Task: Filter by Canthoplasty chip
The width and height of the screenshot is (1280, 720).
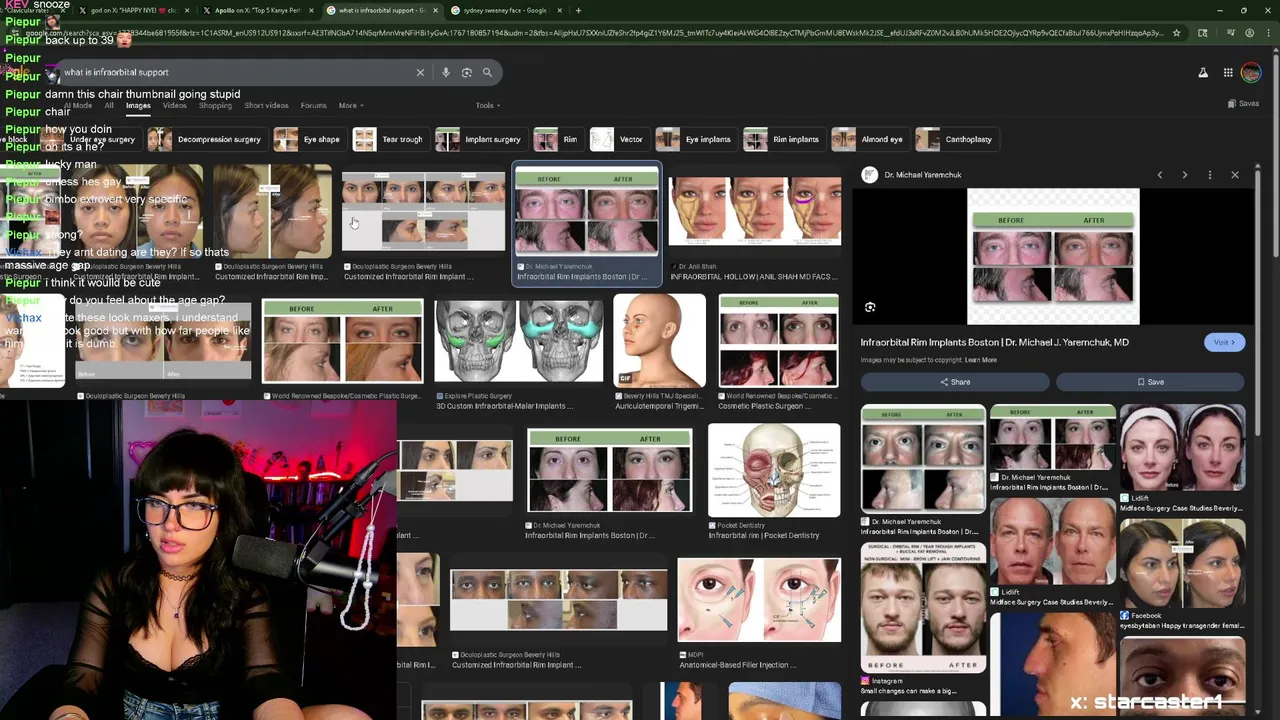Action: point(956,139)
